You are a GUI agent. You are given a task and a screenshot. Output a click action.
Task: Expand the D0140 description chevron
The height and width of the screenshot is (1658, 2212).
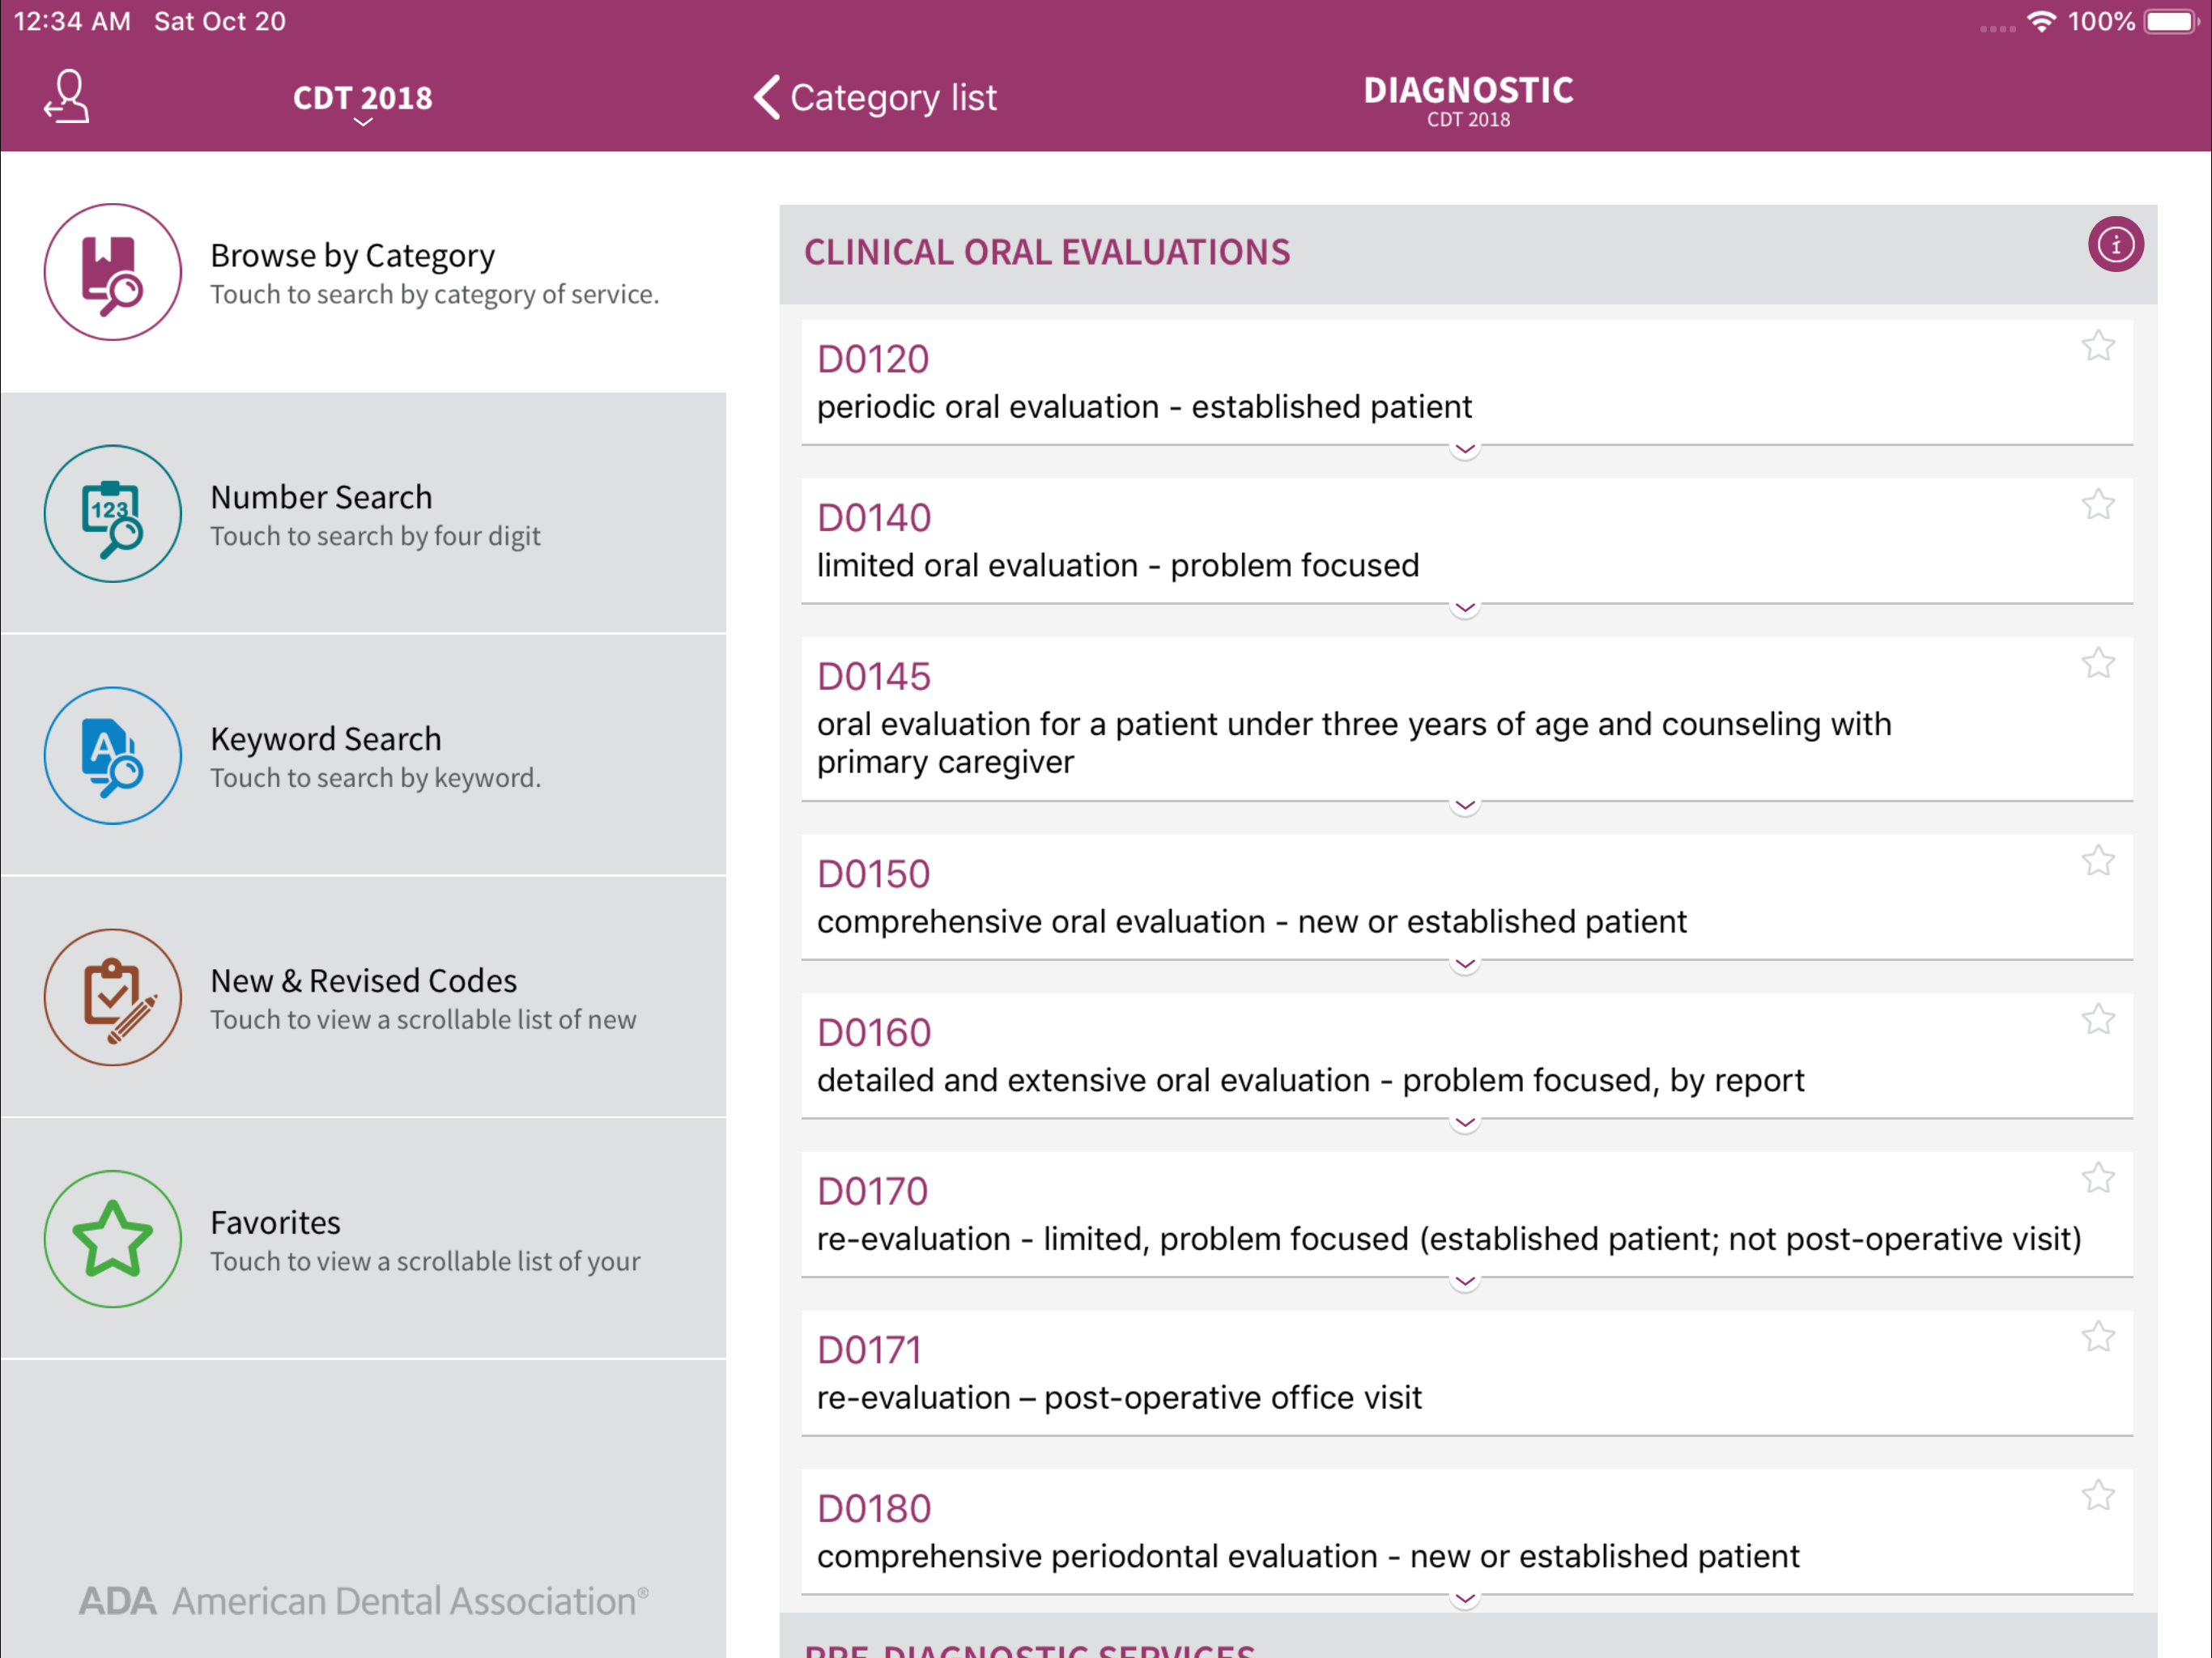(1465, 609)
